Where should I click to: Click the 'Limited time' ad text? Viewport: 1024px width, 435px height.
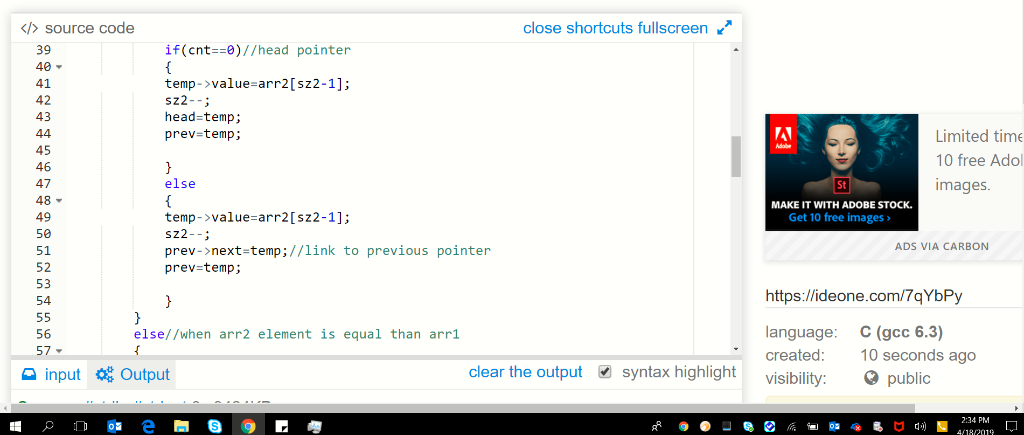pyautogui.click(x=980, y=137)
